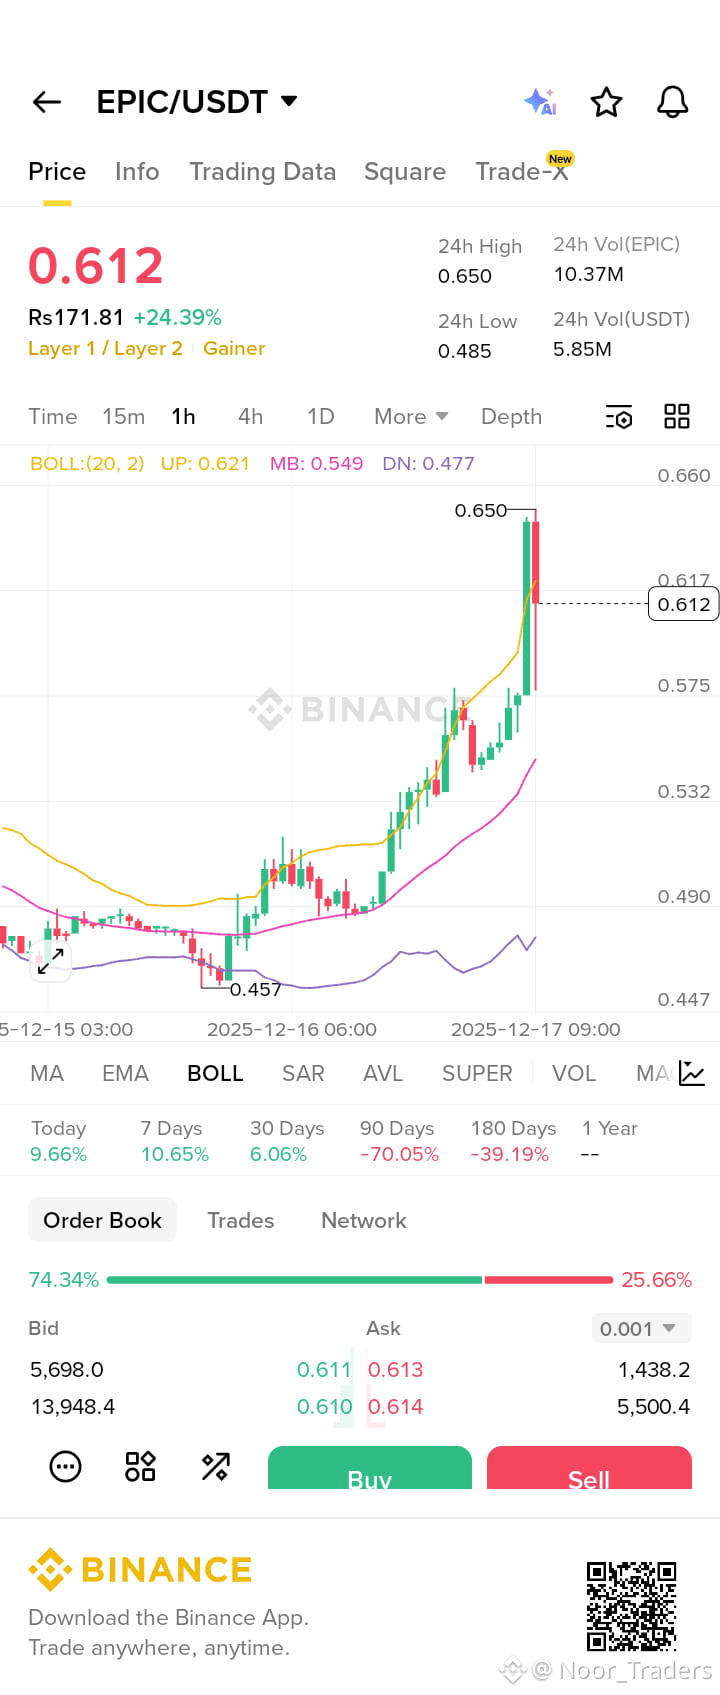The height and width of the screenshot is (1695, 720).
Task: Open chart settings icon beside Depth
Action: click(619, 417)
